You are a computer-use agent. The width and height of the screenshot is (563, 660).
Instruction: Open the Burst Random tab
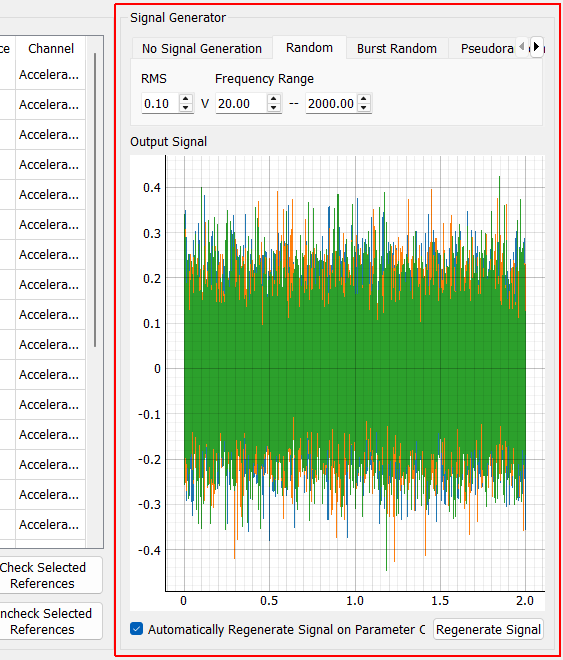pos(397,49)
